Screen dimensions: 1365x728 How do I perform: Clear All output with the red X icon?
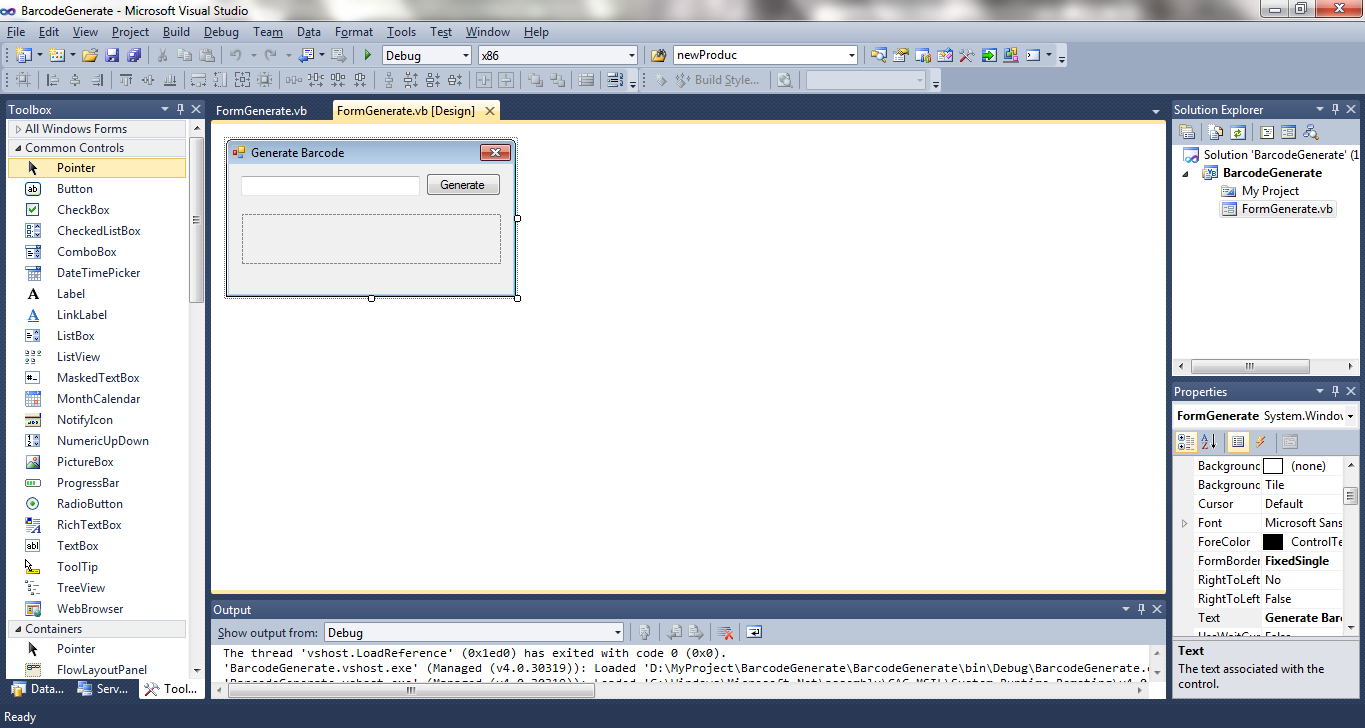tap(726, 632)
